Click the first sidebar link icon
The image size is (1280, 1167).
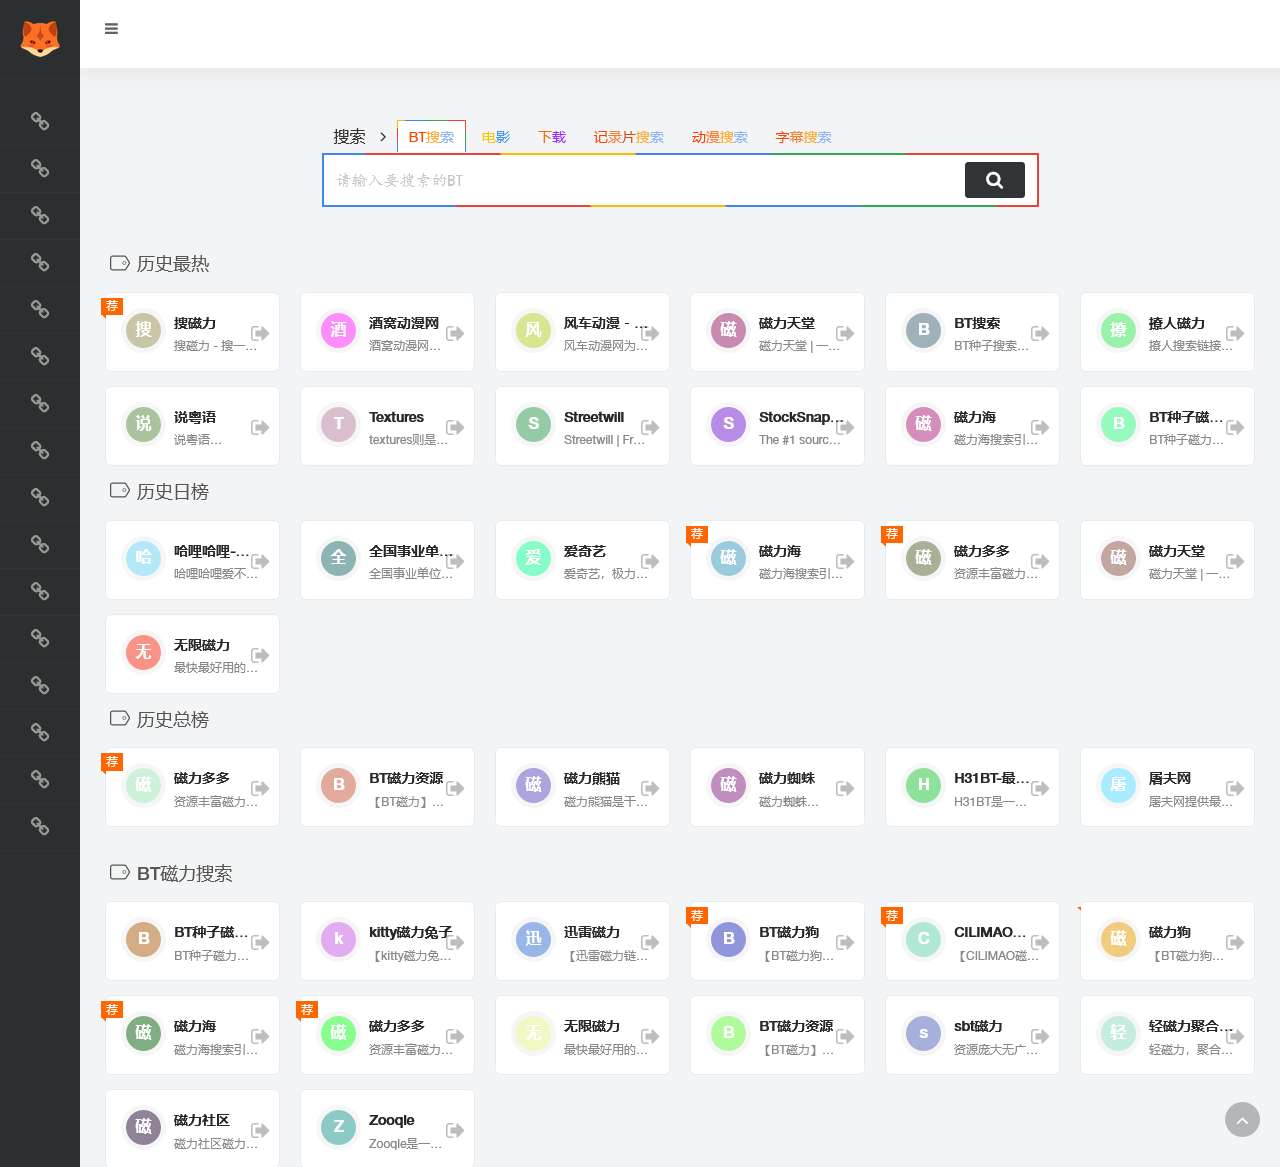coord(40,121)
